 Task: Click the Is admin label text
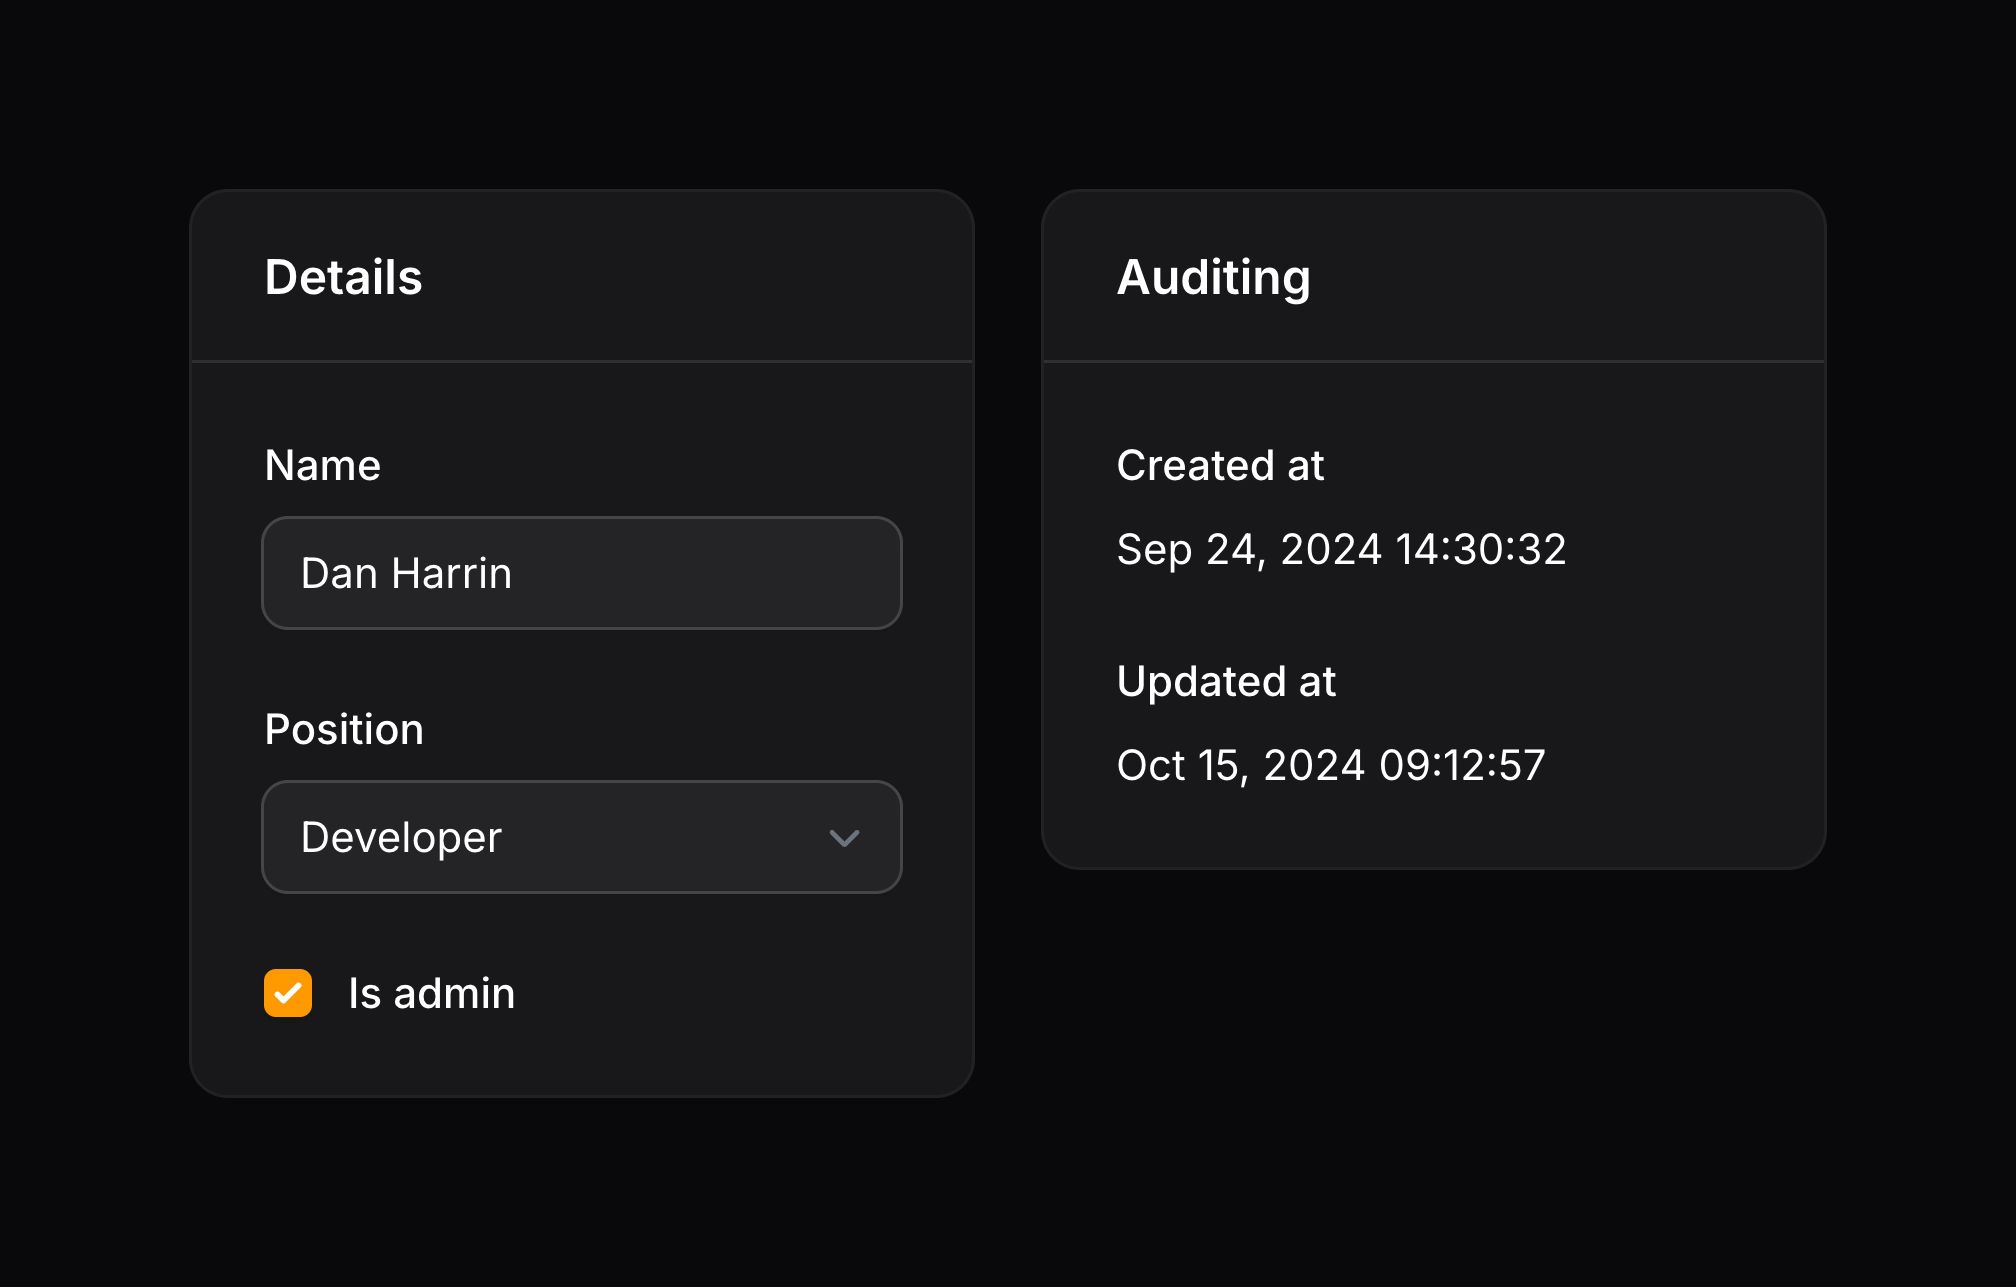tap(431, 993)
